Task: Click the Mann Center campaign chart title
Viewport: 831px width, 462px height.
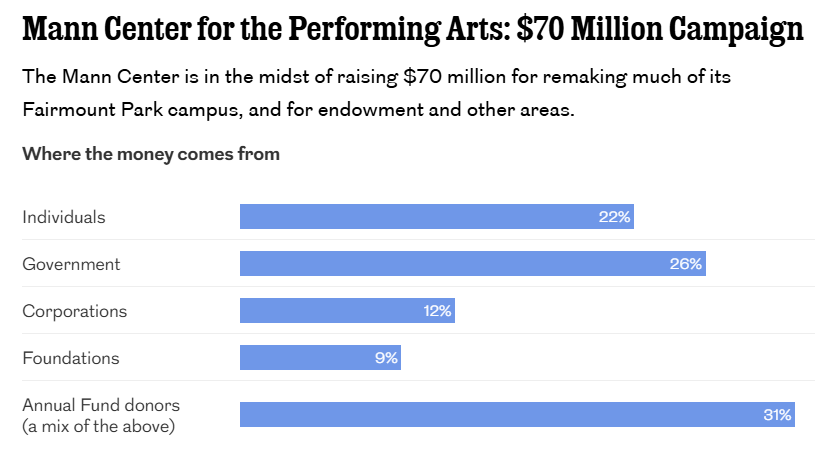Action: pyautogui.click(x=412, y=29)
